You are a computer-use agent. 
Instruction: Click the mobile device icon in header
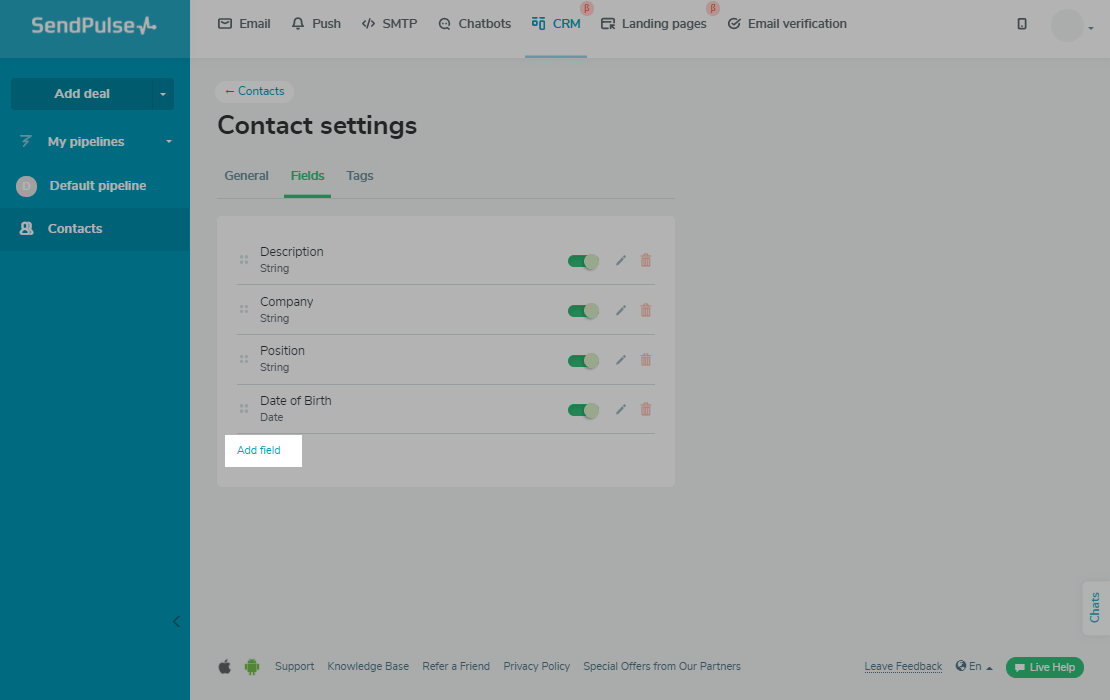coord(1022,24)
